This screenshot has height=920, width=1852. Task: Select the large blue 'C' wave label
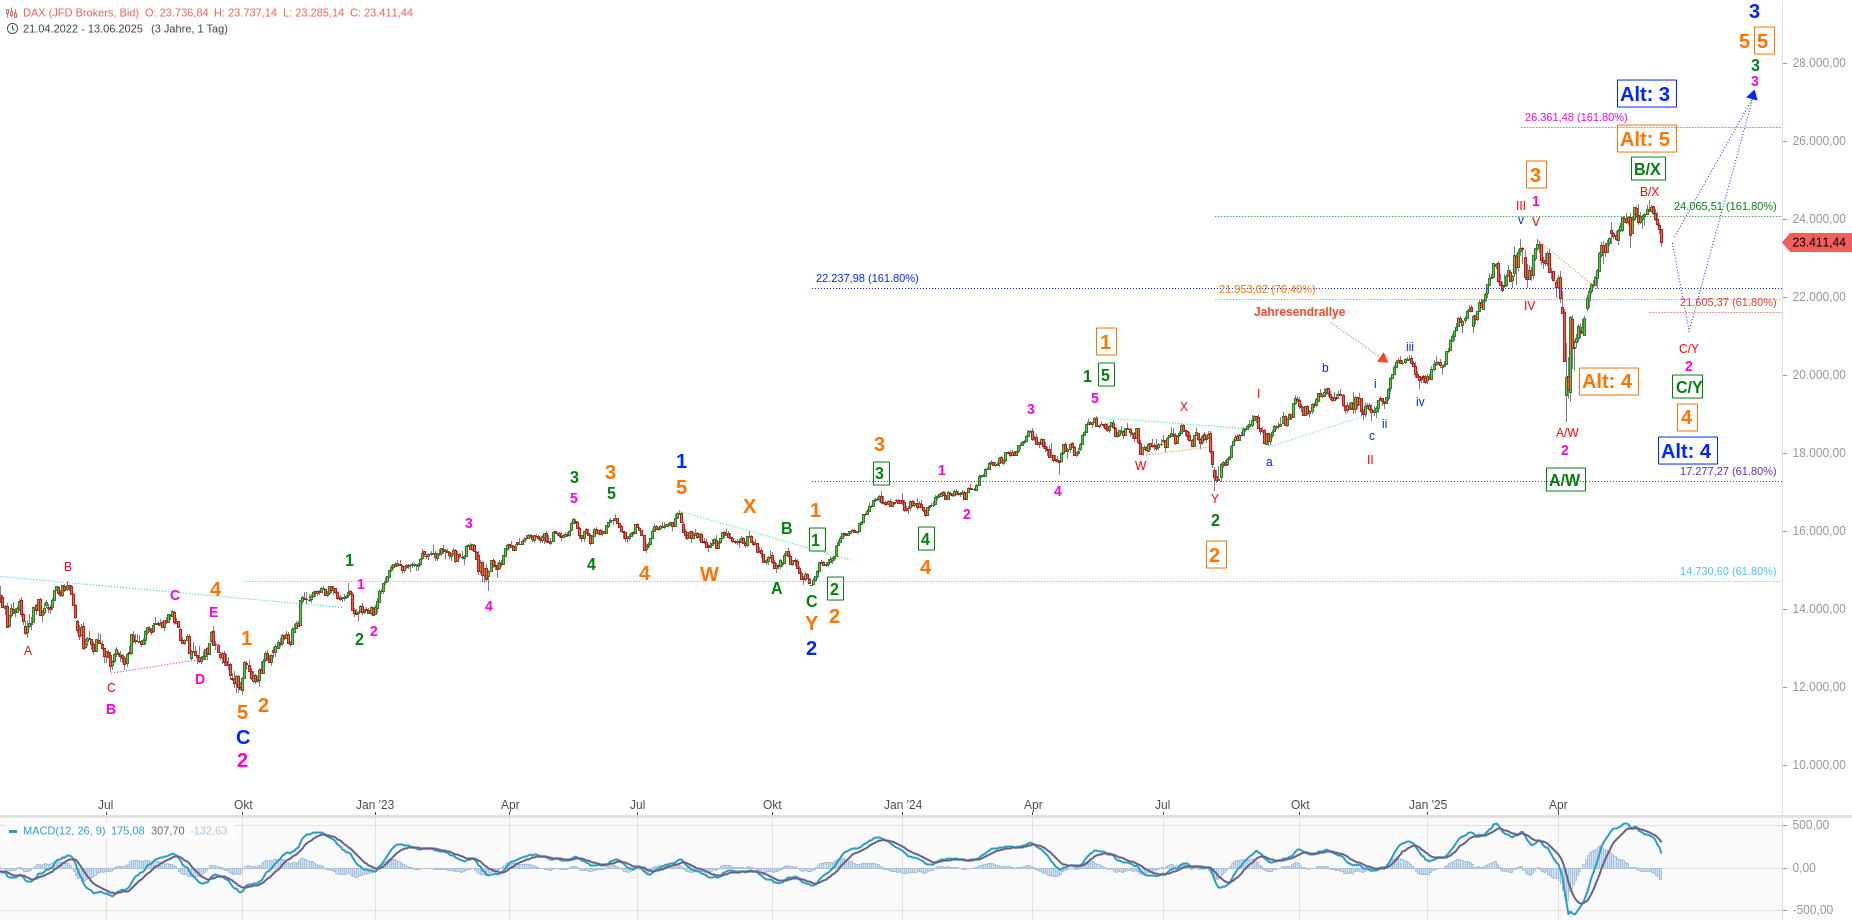[x=243, y=737]
